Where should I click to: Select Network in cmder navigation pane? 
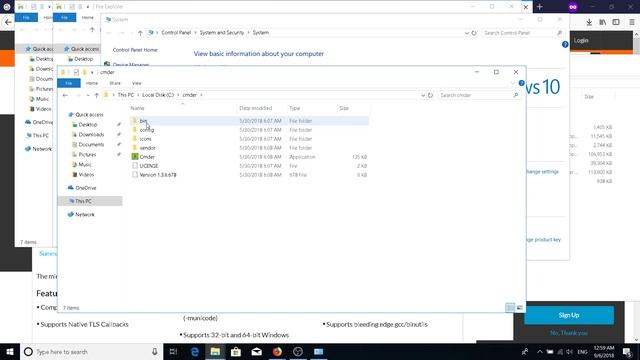point(84,215)
